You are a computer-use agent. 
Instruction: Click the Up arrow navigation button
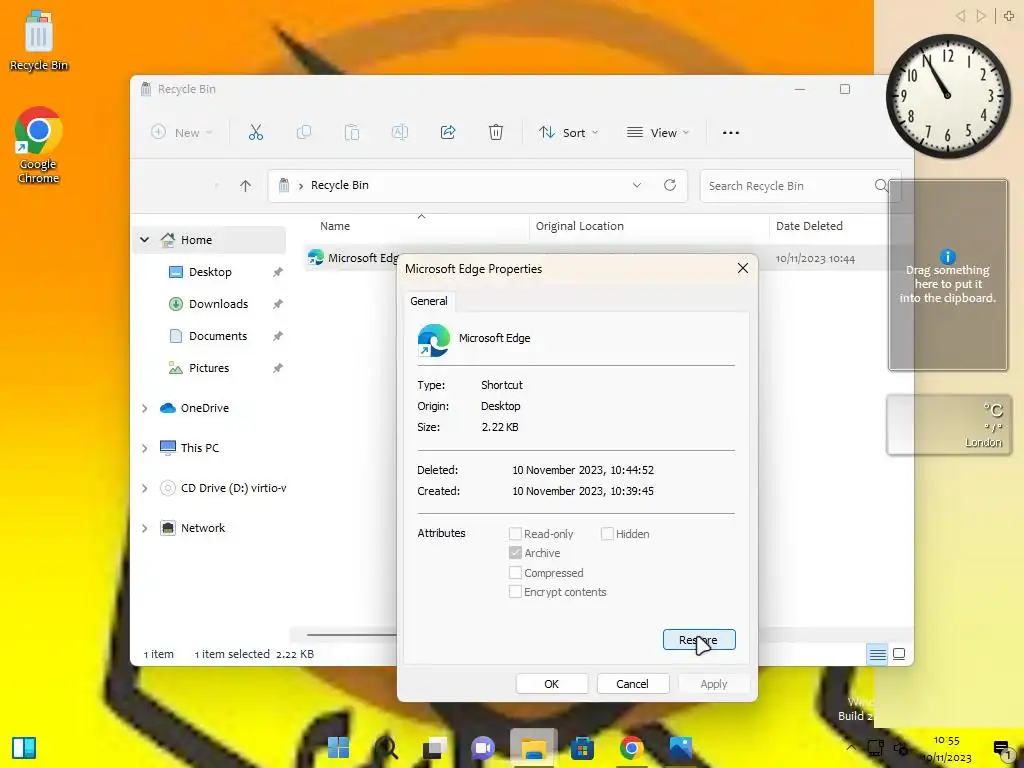(x=246, y=186)
